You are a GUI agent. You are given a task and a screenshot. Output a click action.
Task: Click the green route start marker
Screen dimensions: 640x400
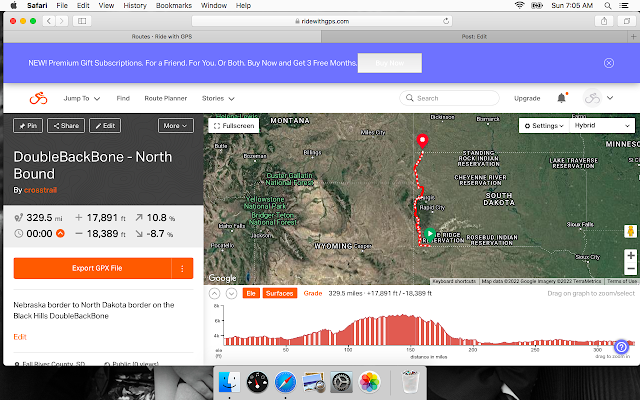(x=429, y=233)
